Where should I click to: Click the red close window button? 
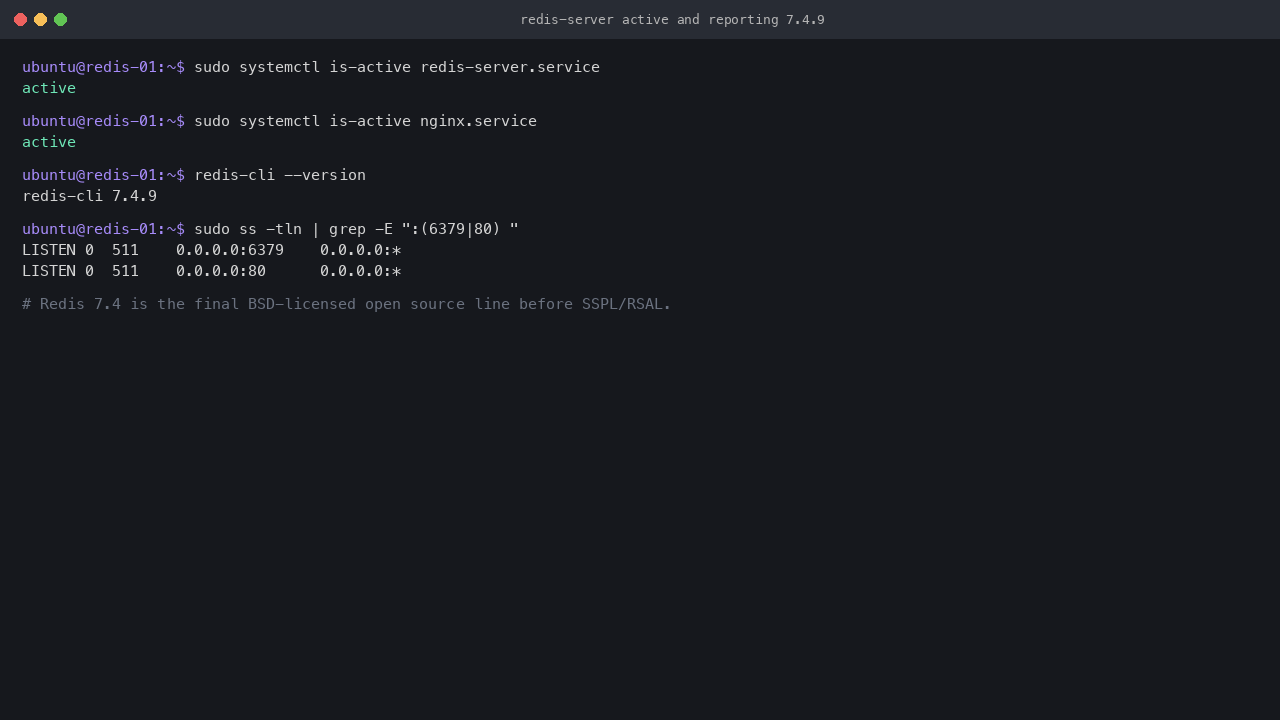(x=20, y=19)
